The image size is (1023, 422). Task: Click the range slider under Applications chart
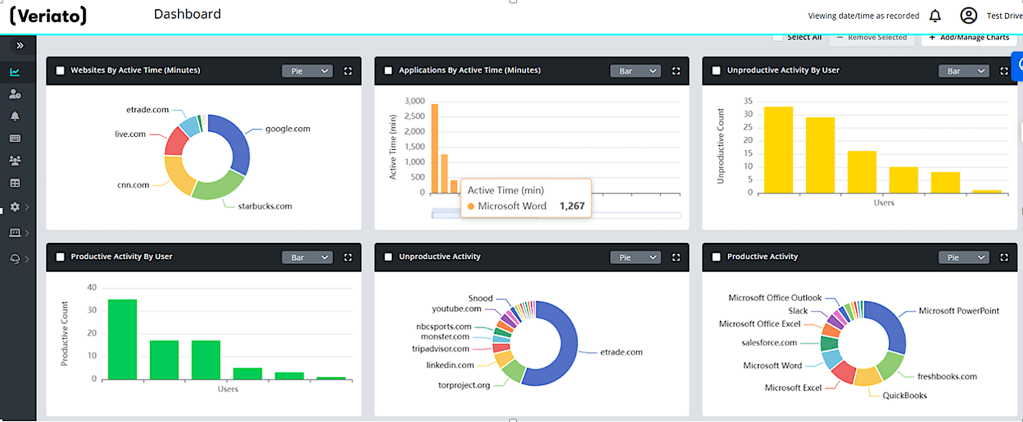[555, 214]
